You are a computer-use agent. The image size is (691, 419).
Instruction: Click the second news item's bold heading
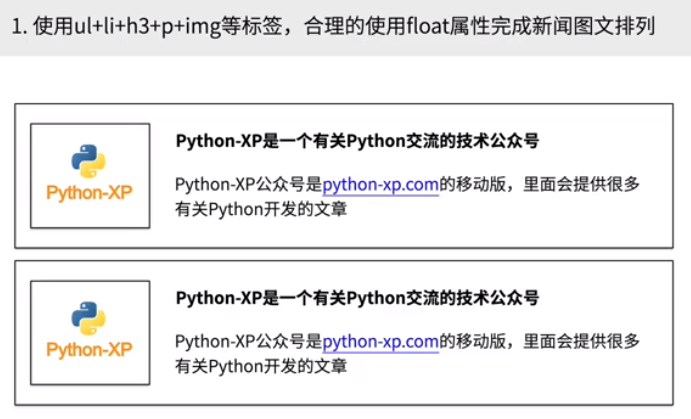357,298
